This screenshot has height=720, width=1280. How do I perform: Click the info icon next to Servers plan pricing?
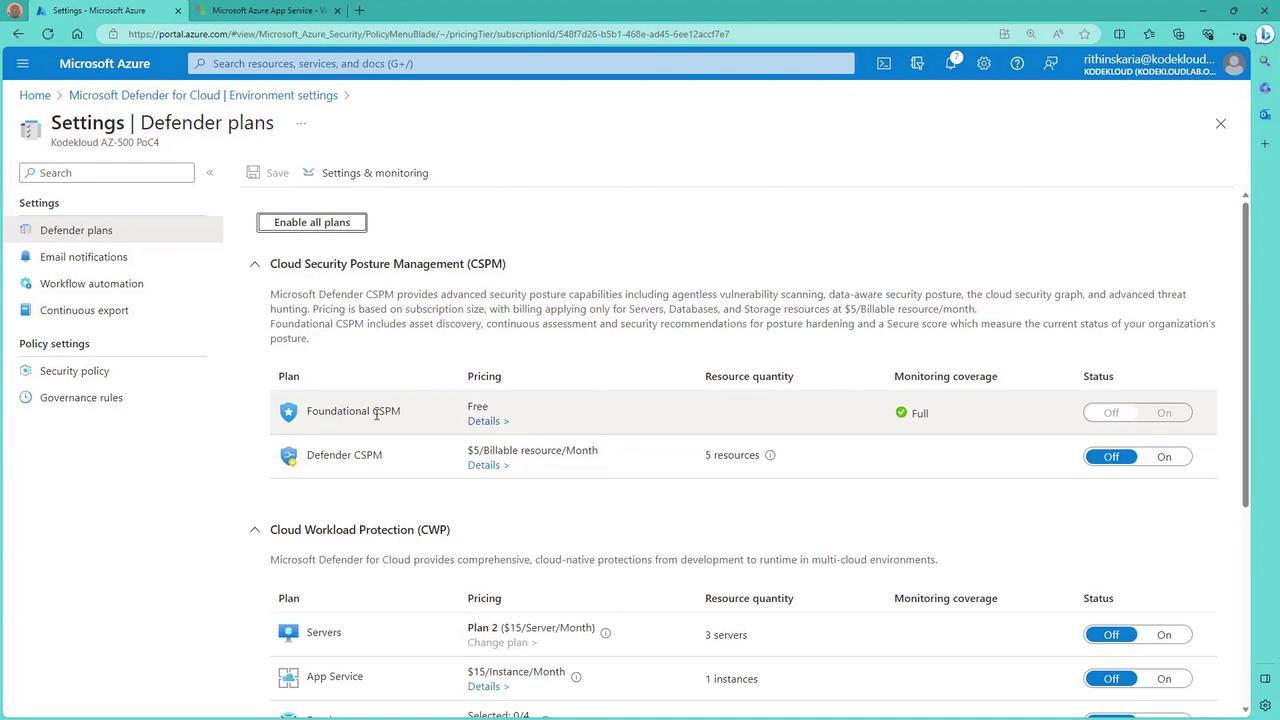tap(606, 633)
